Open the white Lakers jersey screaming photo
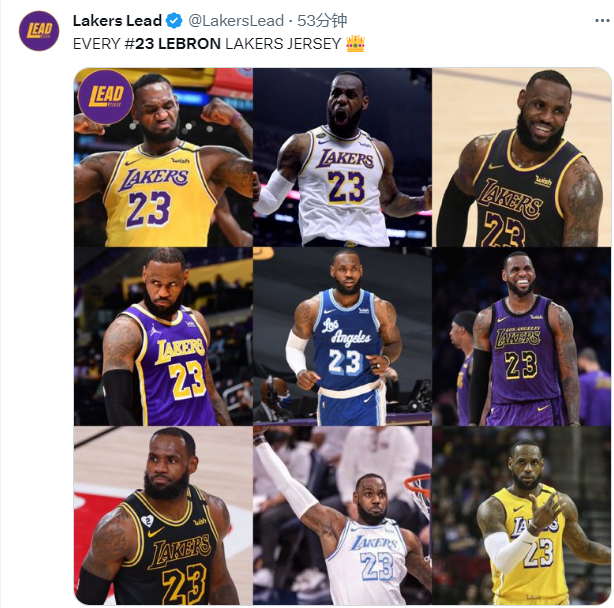Image resolution: width=614 pixels, height=608 pixels. pyautogui.click(x=342, y=157)
